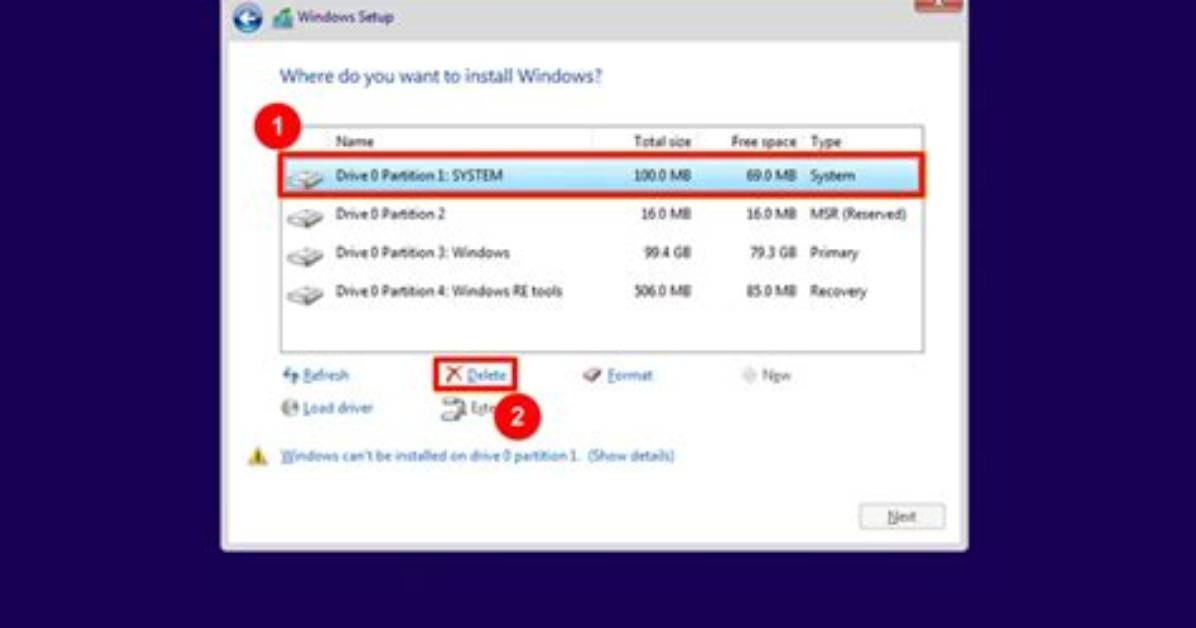Click the Windows Setup title icon
The height and width of the screenshot is (628, 1196).
click(x=283, y=17)
